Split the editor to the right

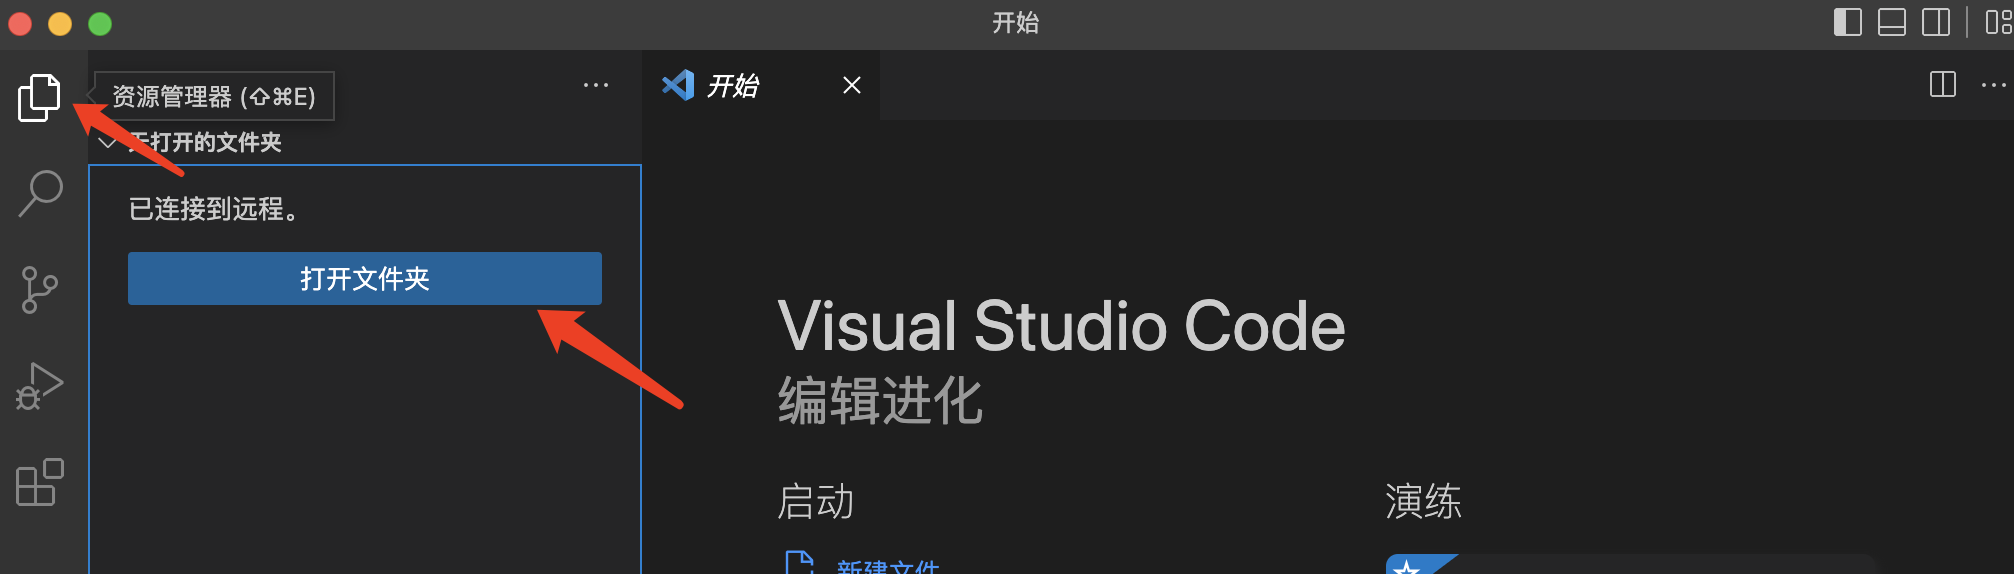tap(1943, 85)
